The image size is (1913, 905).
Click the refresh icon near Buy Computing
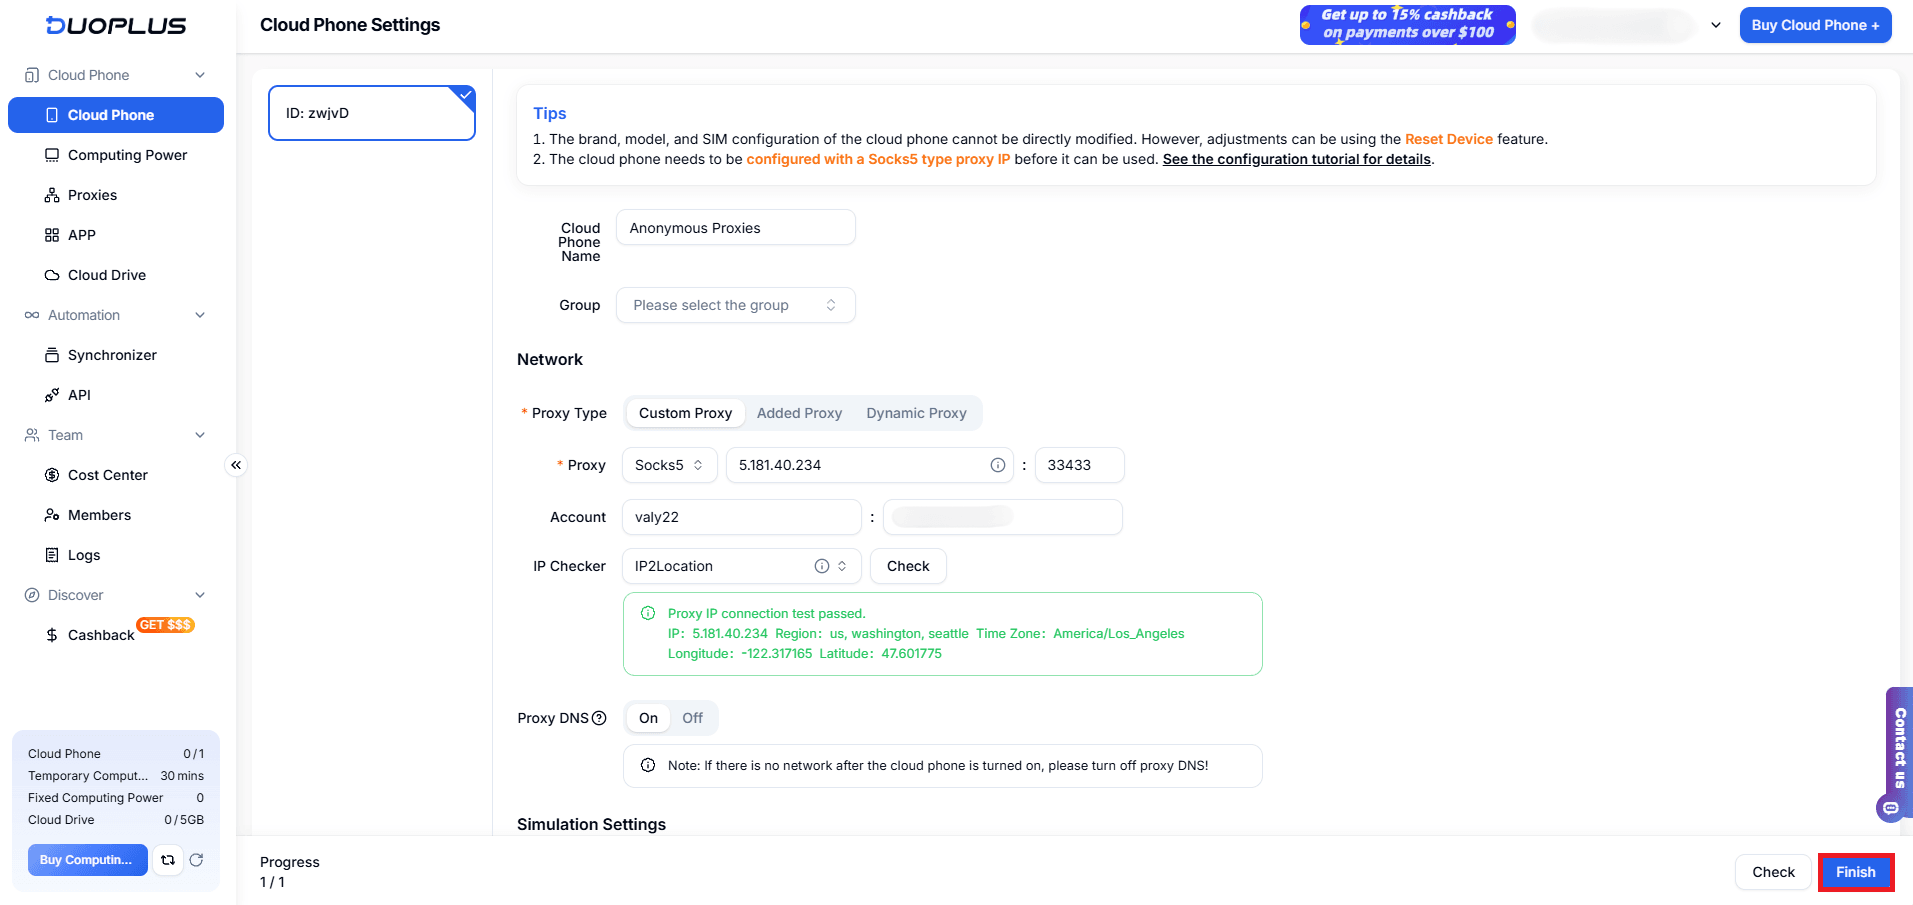click(196, 860)
